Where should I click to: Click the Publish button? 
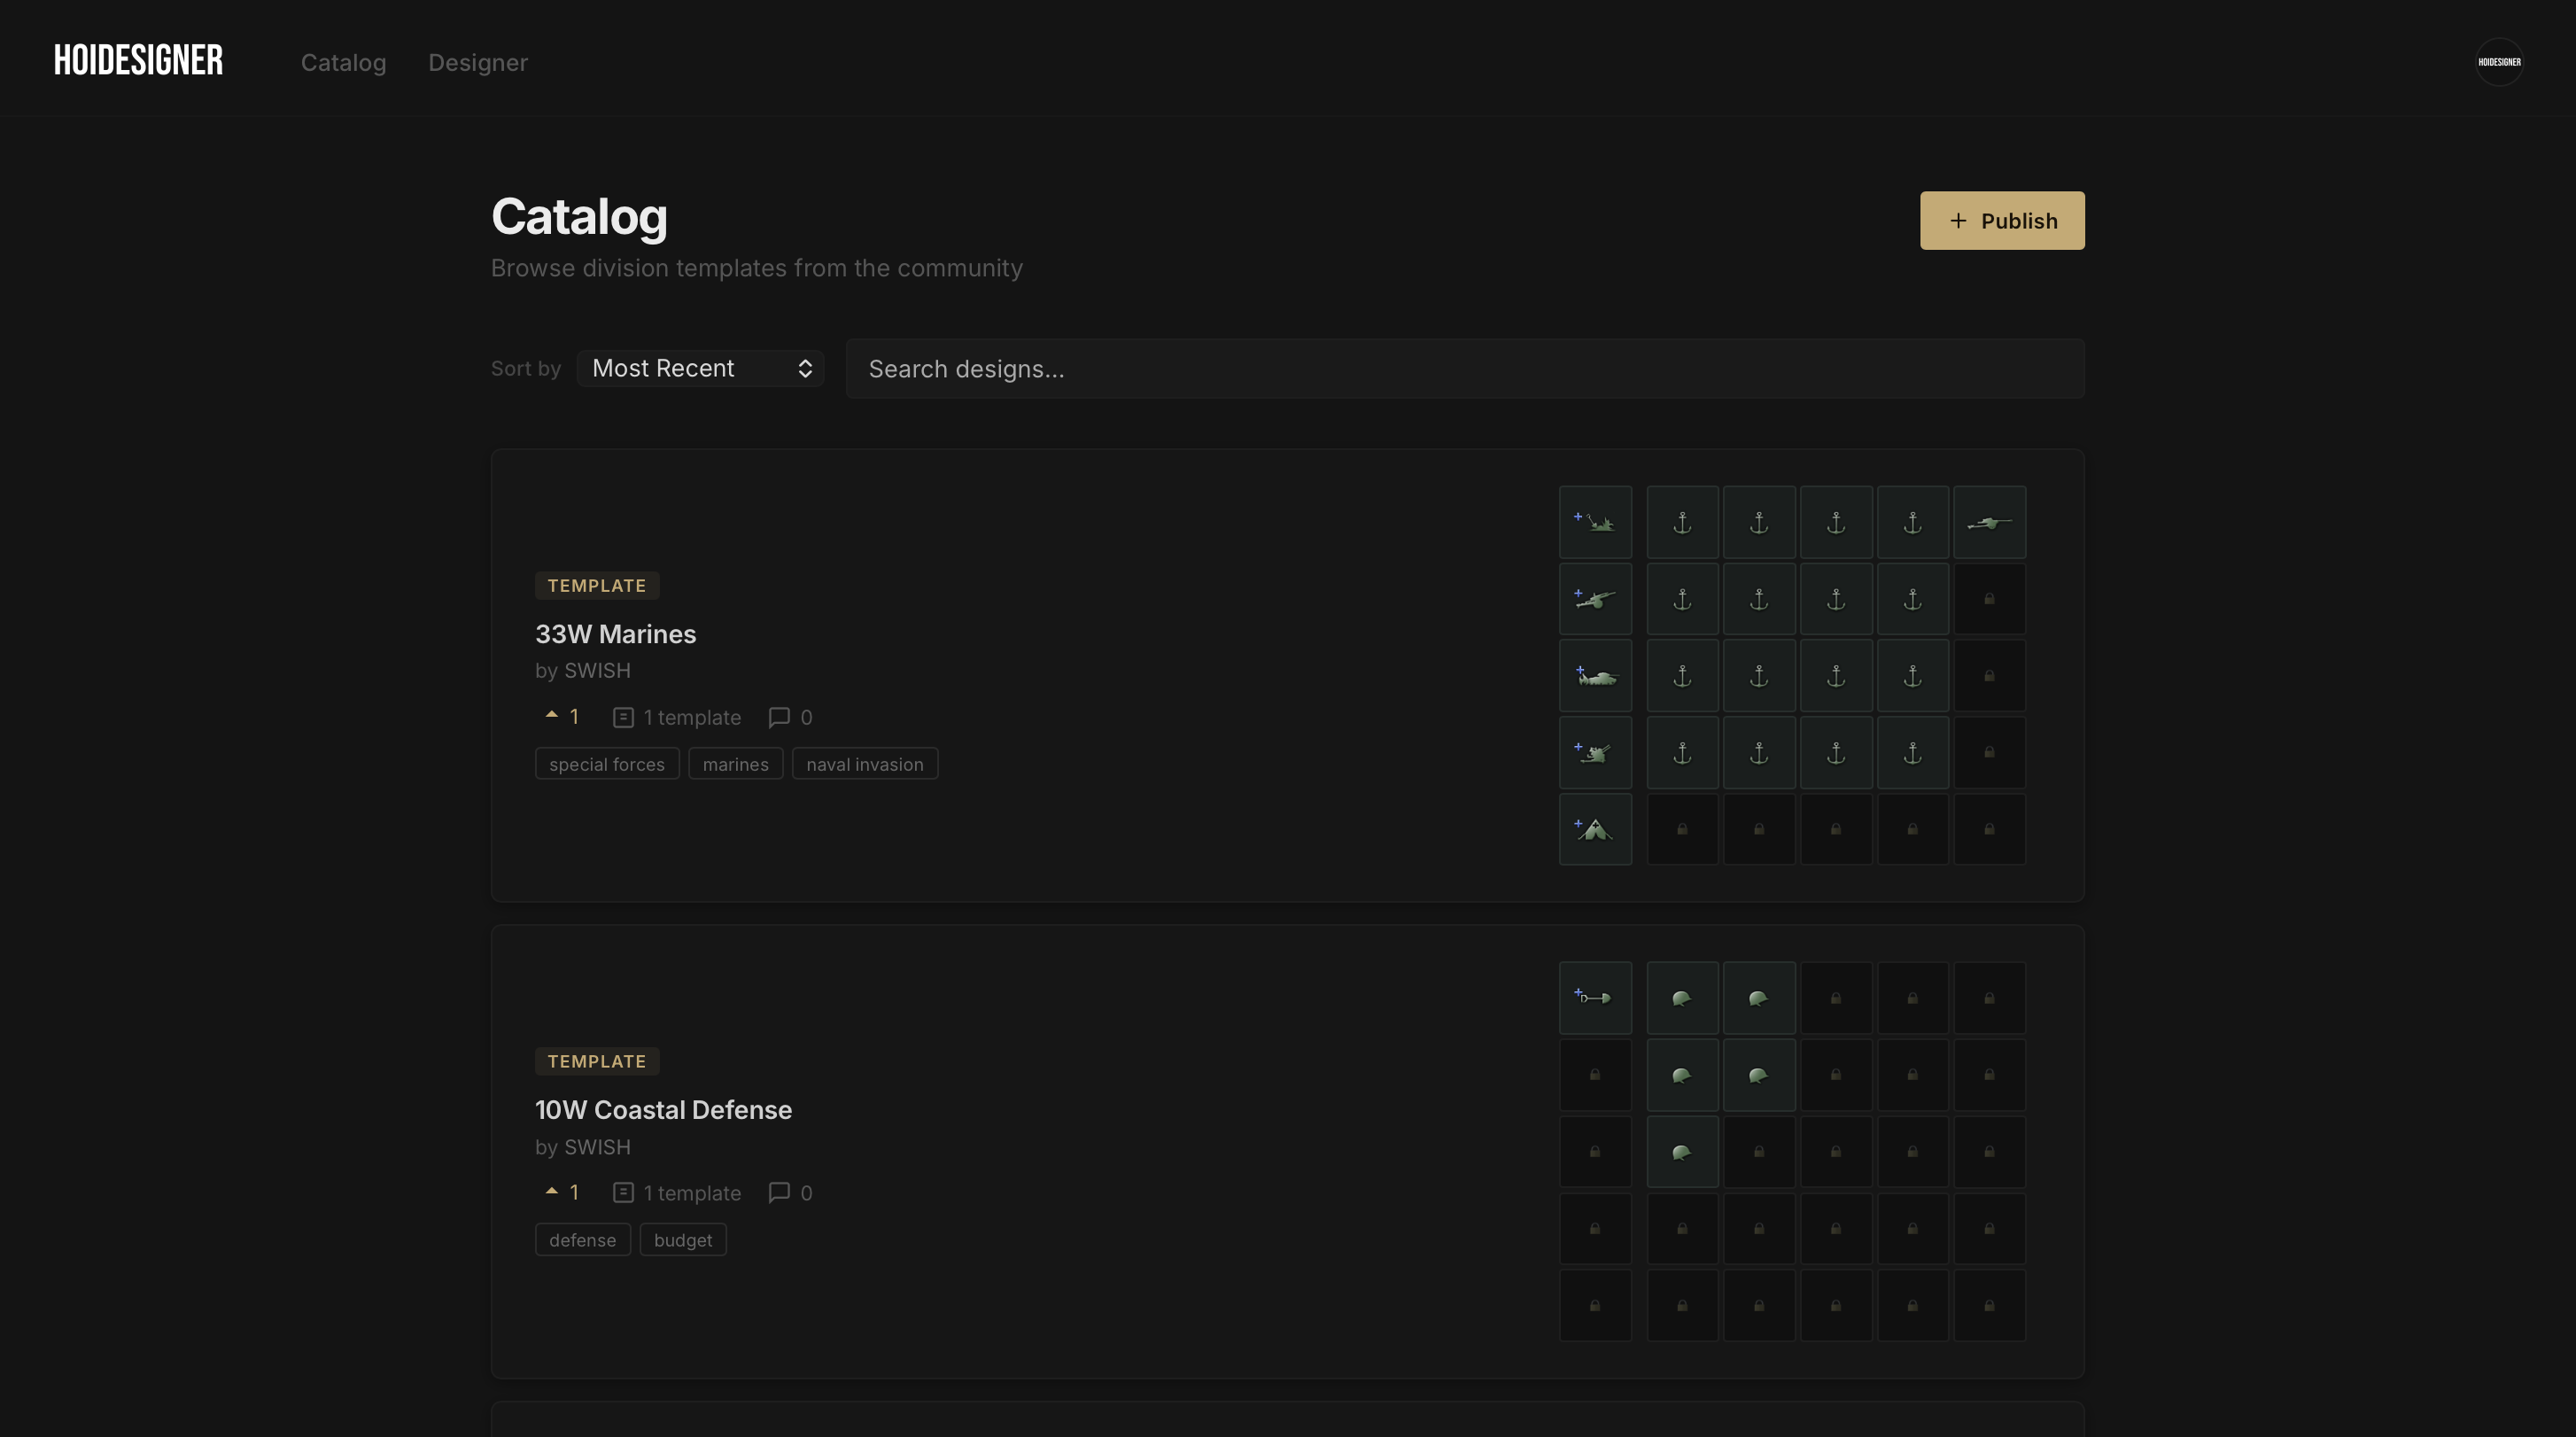pos(2001,220)
